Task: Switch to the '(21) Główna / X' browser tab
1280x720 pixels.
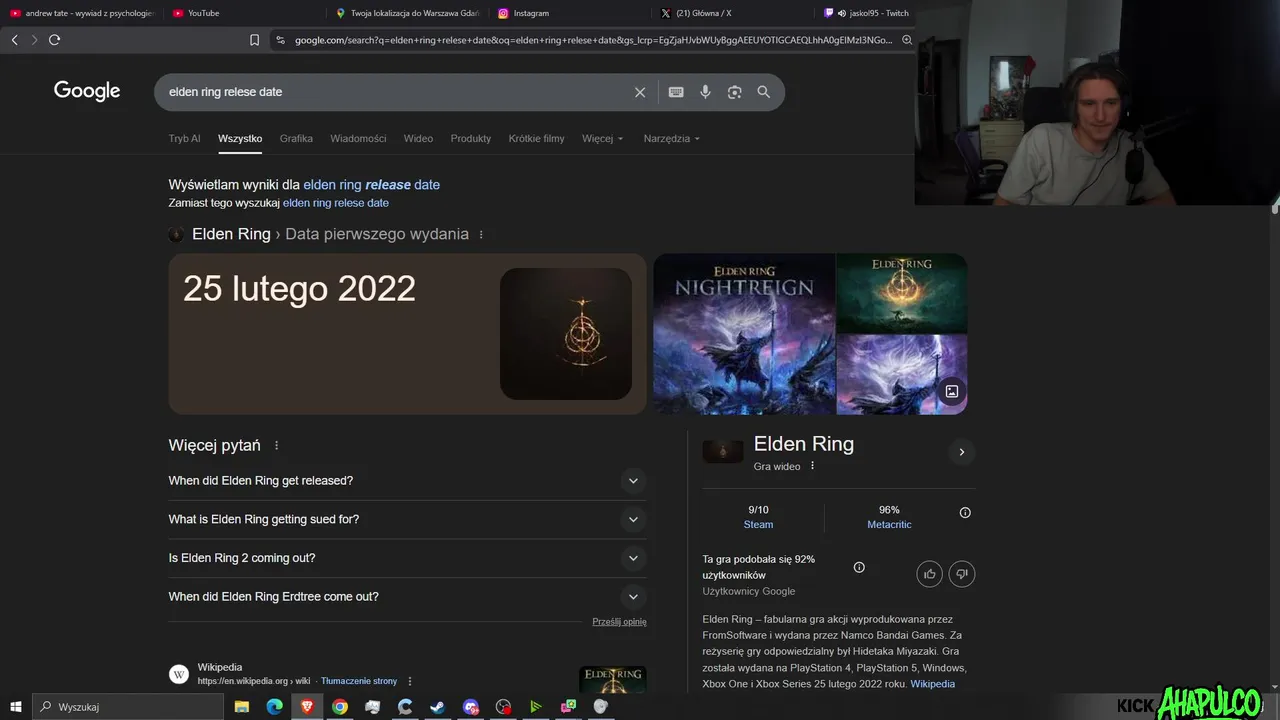Action: tap(734, 13)
